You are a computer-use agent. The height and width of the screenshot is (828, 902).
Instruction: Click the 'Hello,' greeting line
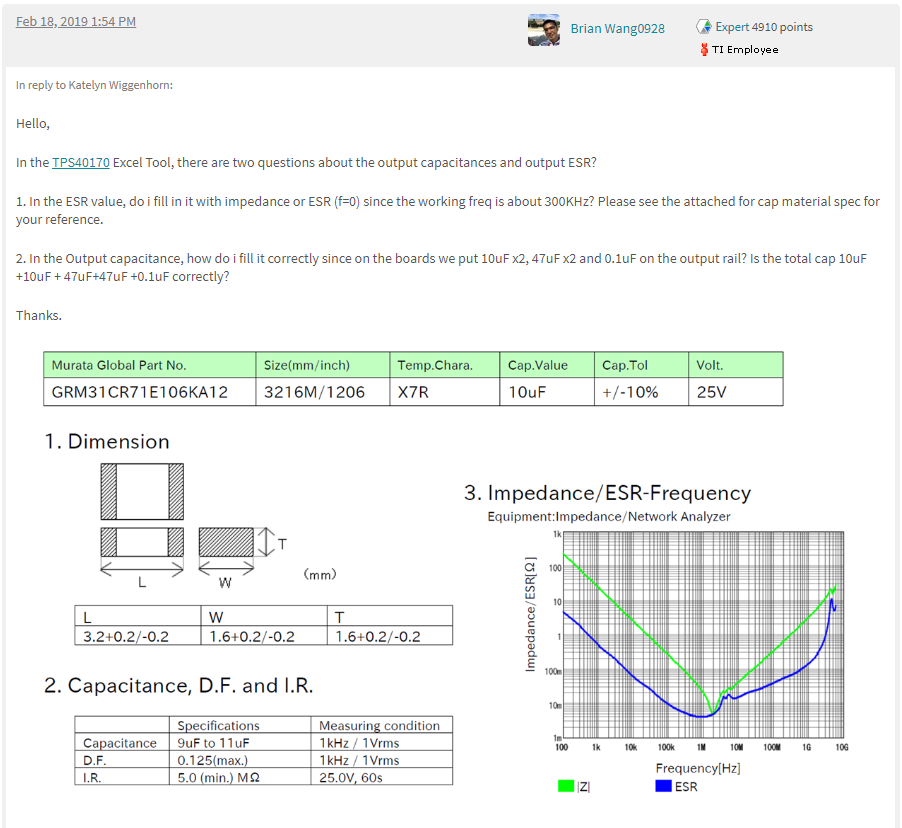pyautogui.click(x=33, y=124)
